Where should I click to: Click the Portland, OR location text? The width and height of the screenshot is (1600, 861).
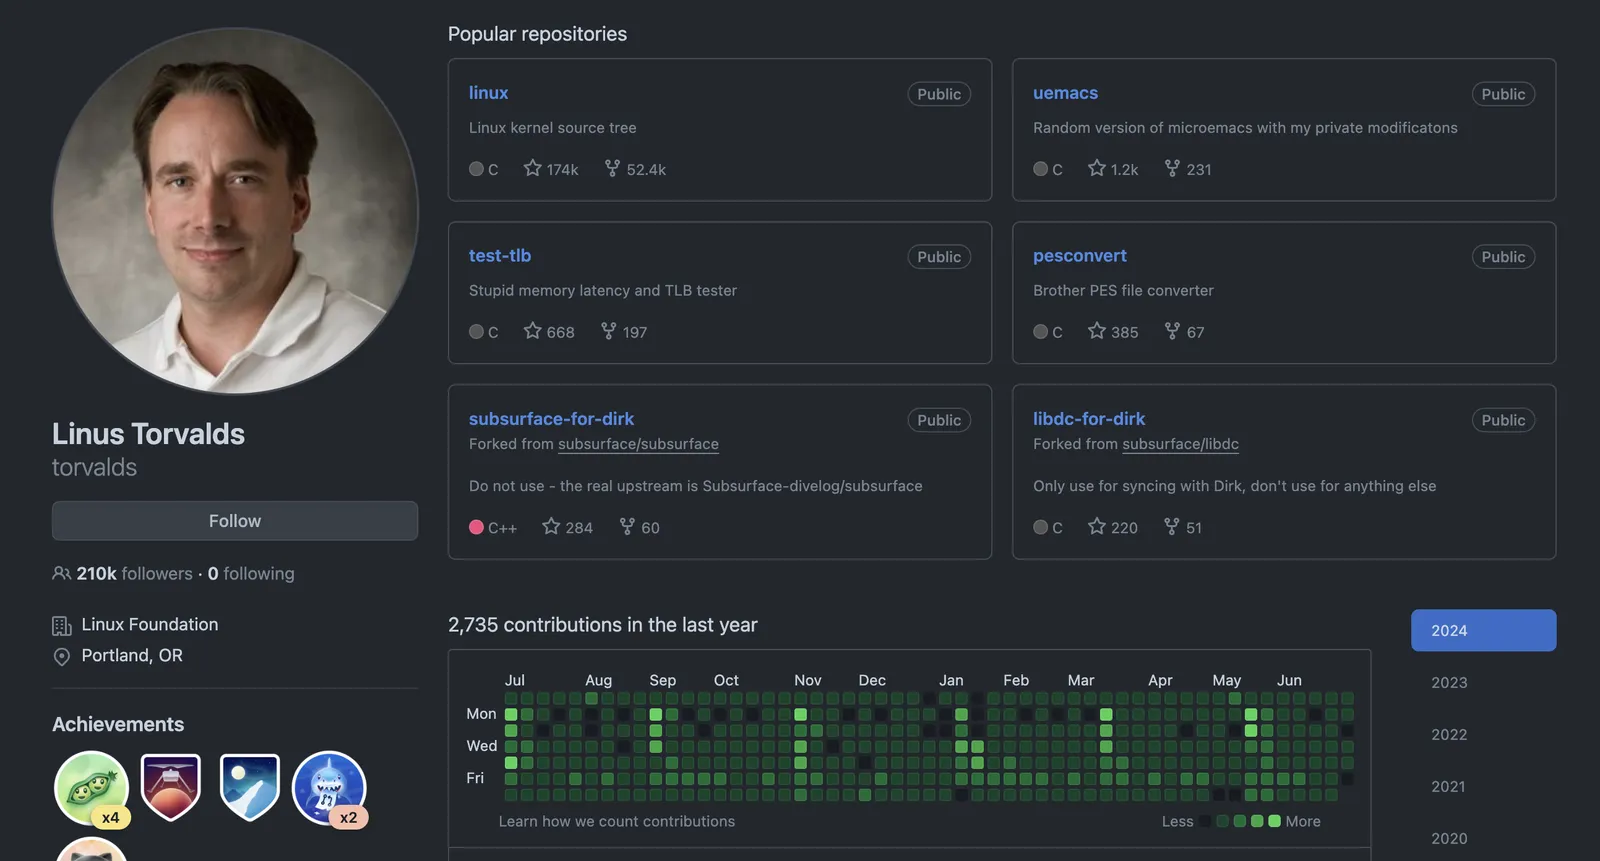[x=132, y=655]
